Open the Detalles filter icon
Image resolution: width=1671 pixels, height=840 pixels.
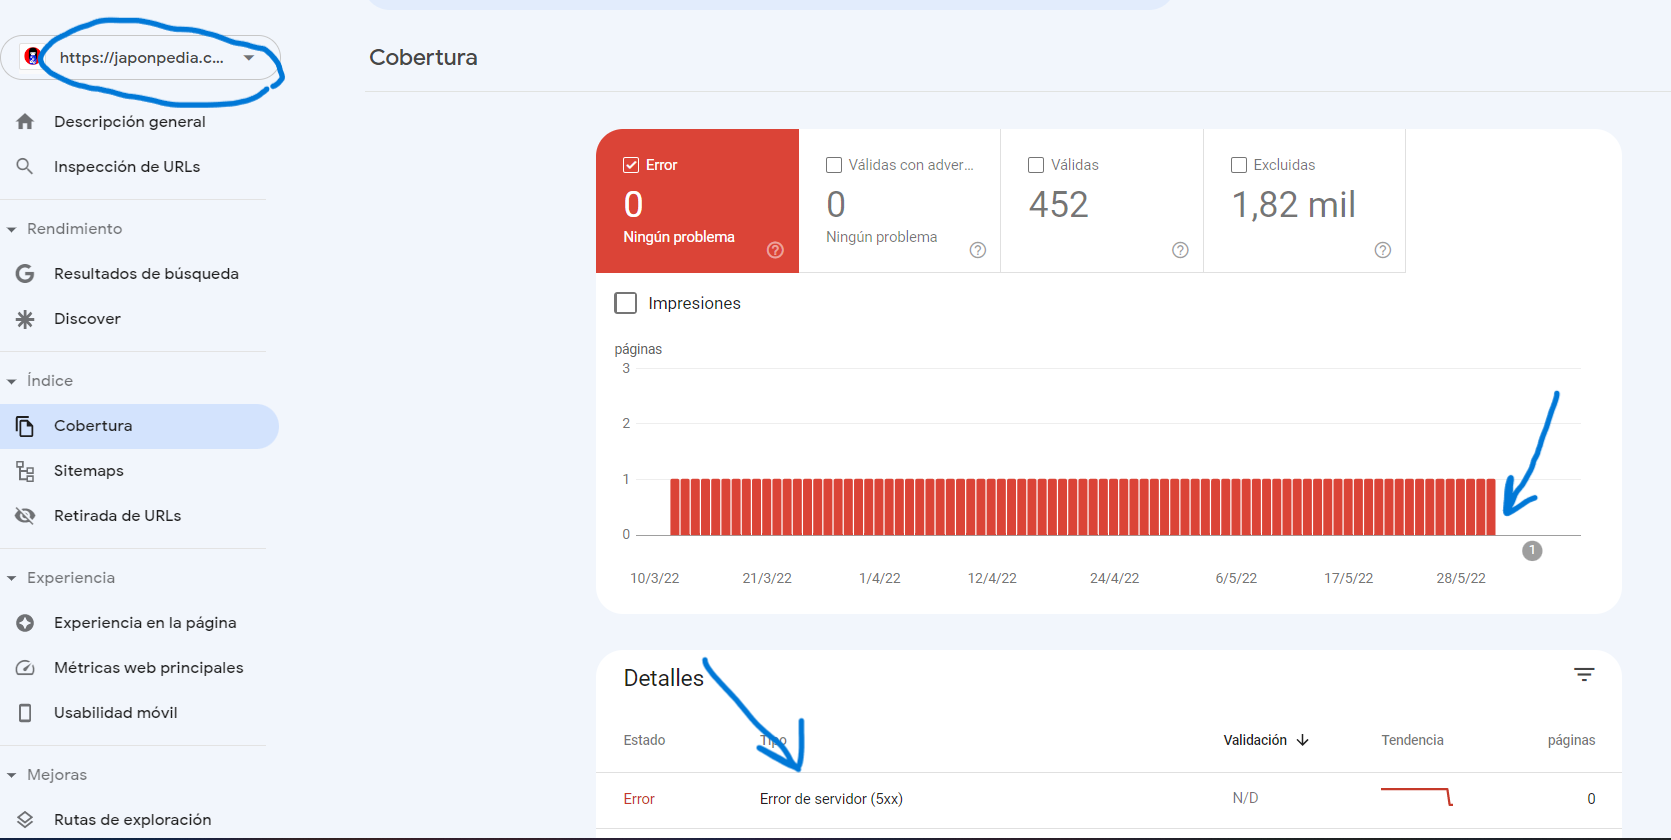point(1584,675)
